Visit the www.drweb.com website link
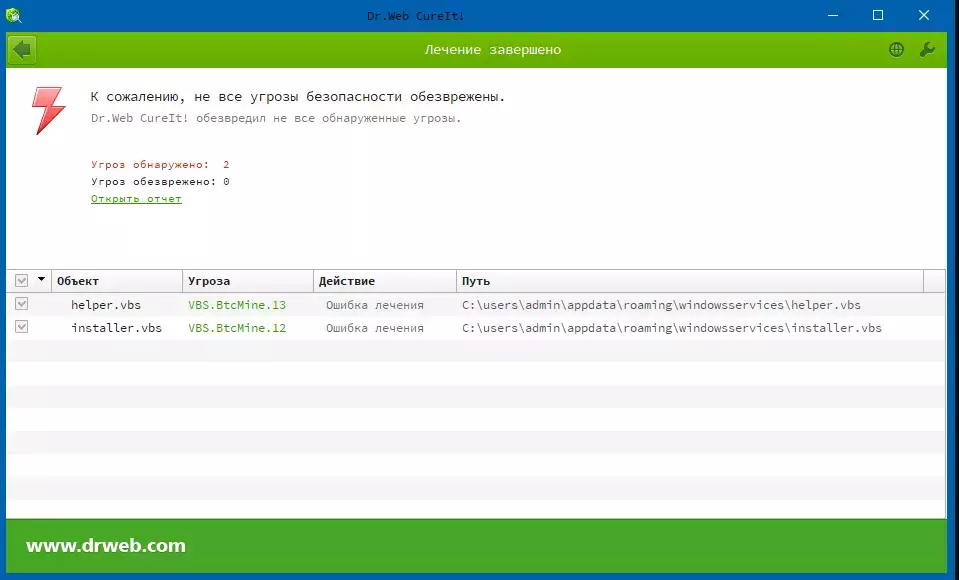 tap(106, 545)
